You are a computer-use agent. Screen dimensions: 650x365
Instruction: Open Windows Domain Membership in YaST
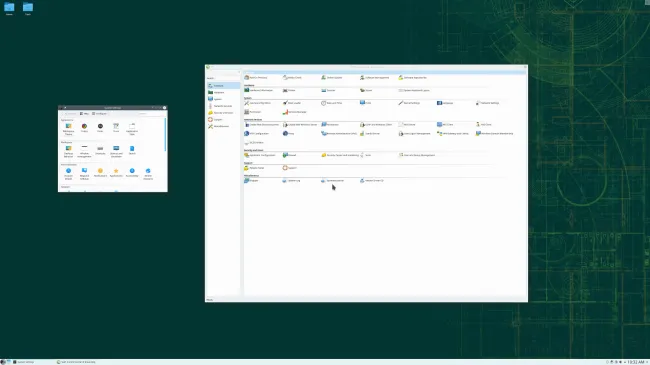495,134
